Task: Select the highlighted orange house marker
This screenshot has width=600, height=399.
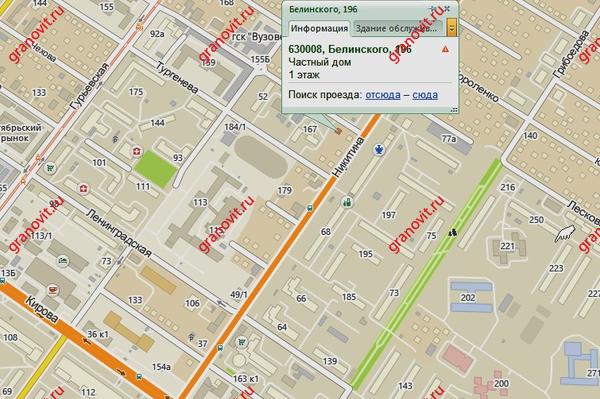Action: pos(338,131)
